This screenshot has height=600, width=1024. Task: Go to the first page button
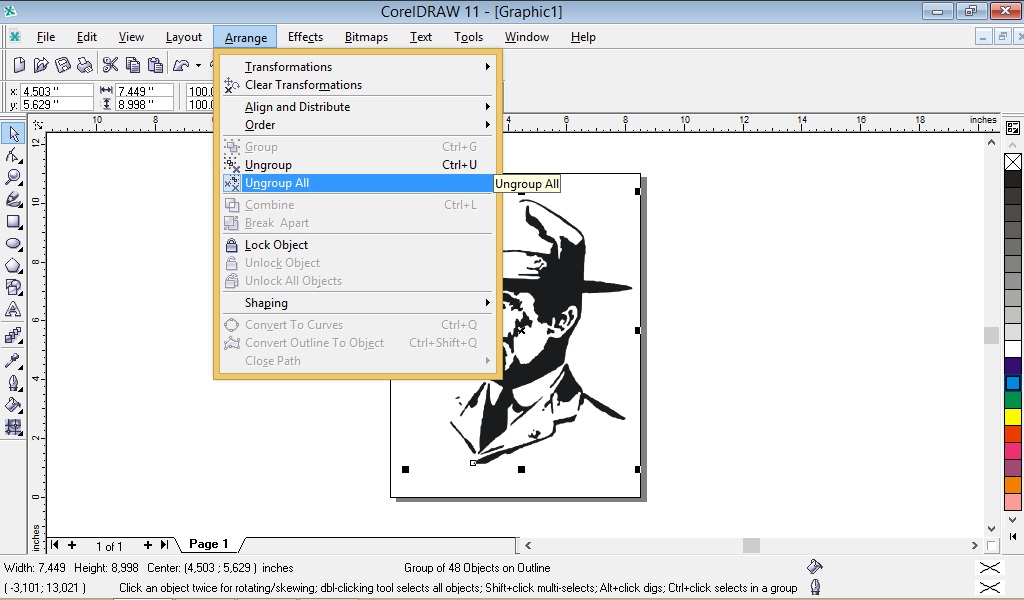point(54,545)
